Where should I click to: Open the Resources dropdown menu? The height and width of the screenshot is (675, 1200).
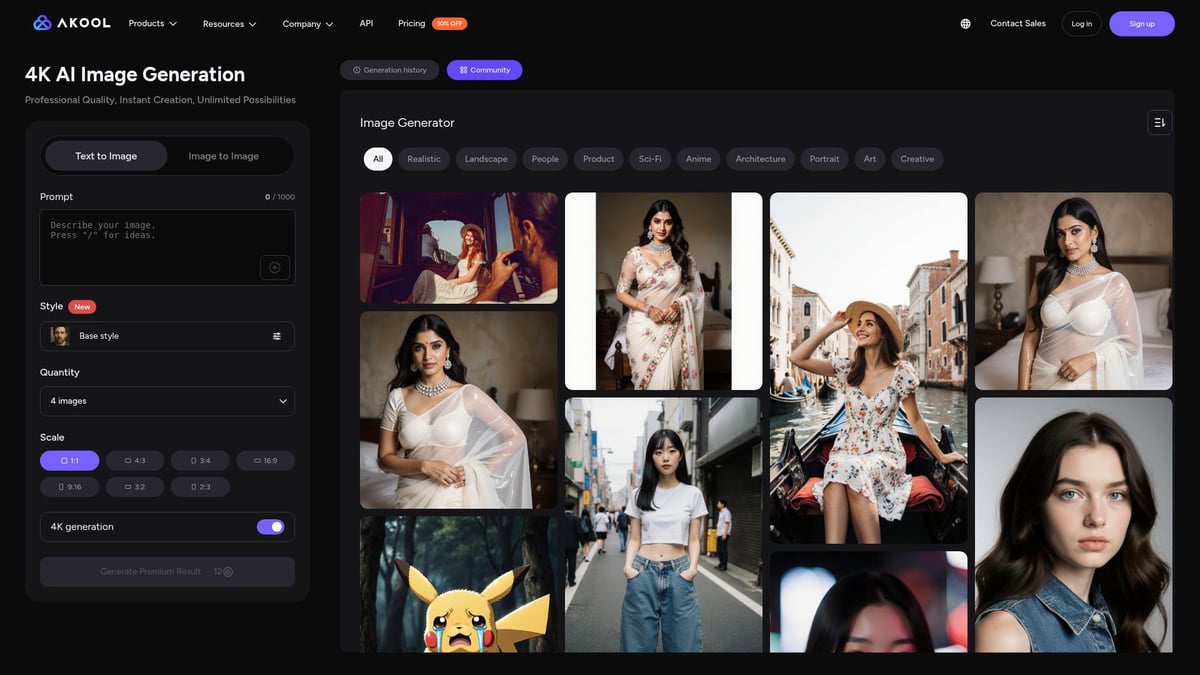229,24
